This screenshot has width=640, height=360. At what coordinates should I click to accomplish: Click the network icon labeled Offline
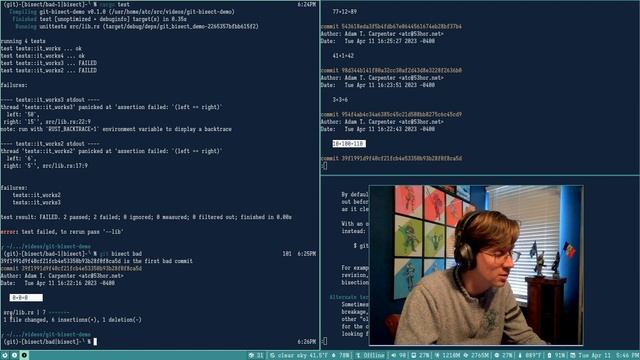point(358,356)
